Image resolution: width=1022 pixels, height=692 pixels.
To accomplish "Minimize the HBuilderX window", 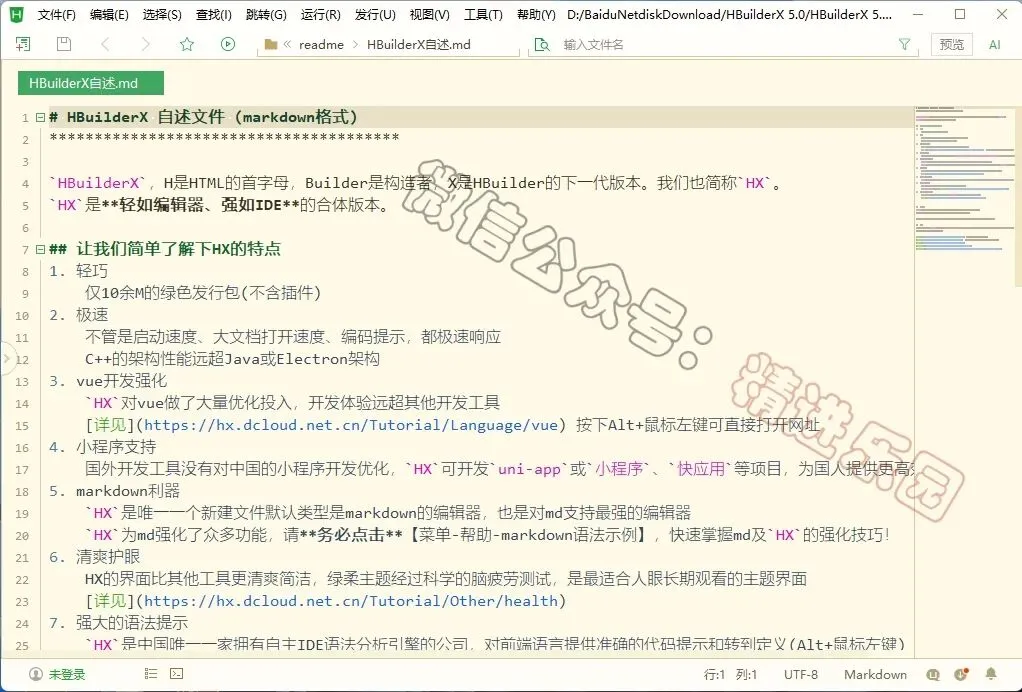I will [x=918, y=14].
